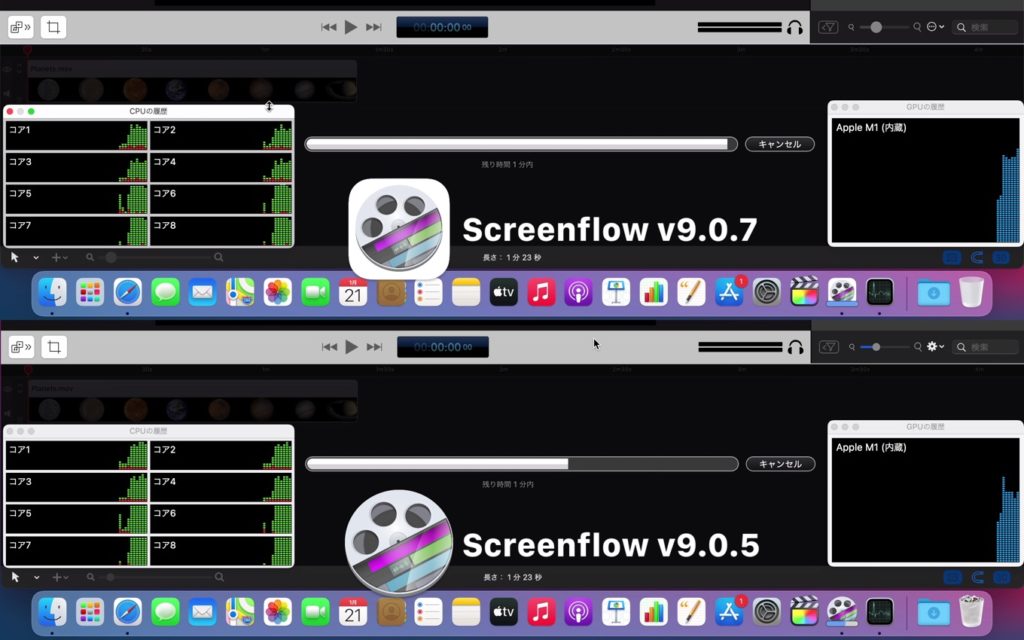Cancel the v9.0.5 export with キャンセル
Screen dimensions: 1024x640
click(779, 464)
